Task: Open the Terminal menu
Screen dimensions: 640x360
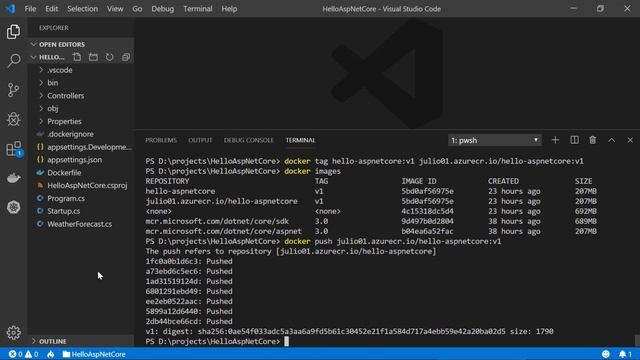Action: (x=198, y=9)
